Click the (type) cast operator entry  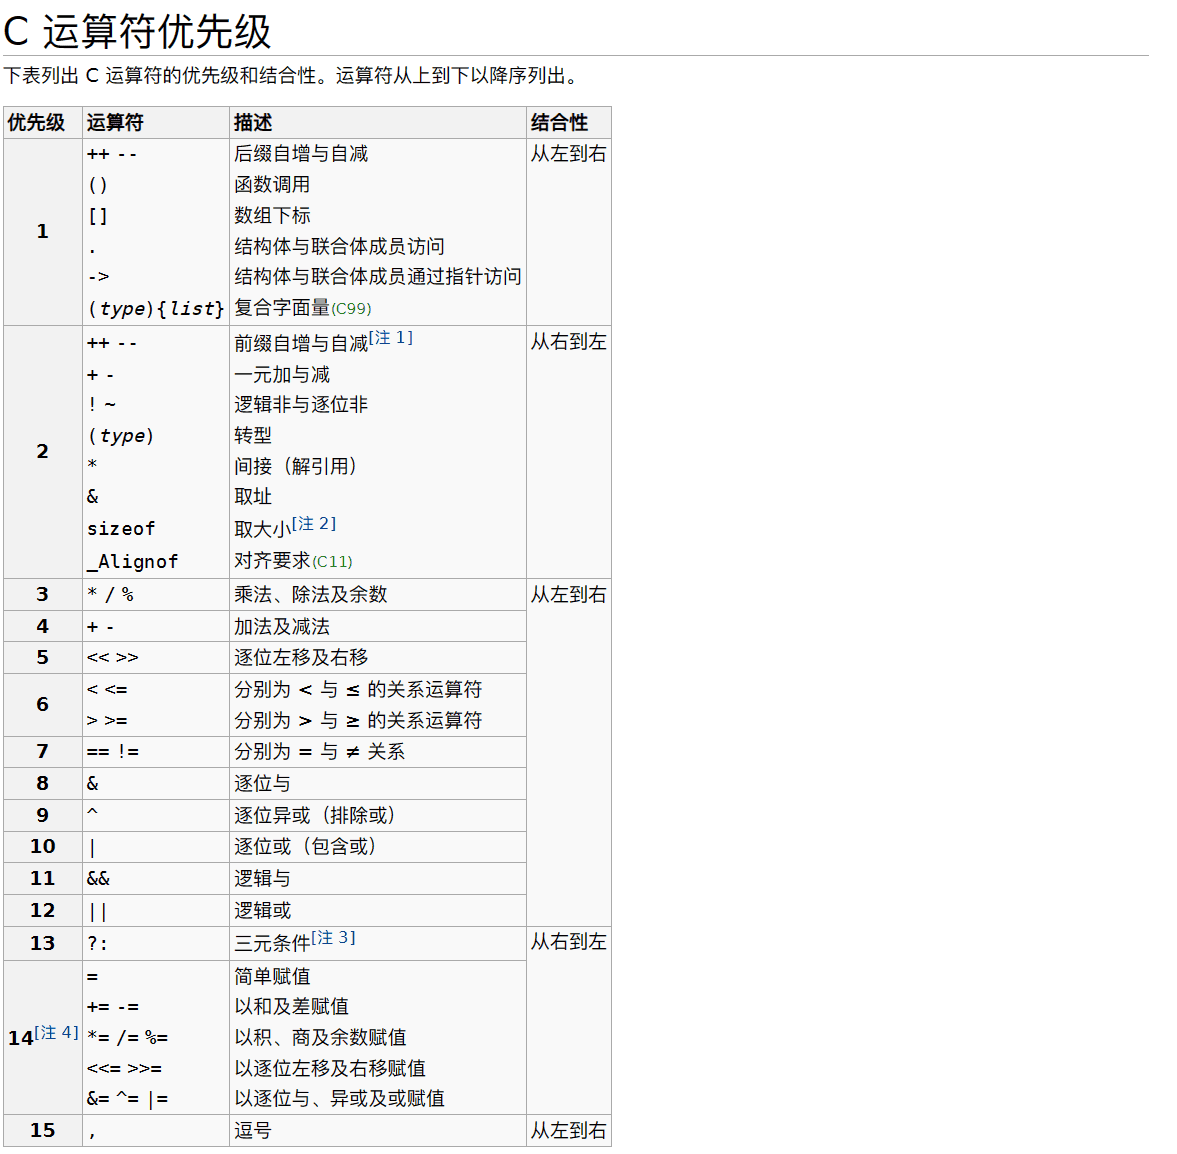(x=121, y=435)
